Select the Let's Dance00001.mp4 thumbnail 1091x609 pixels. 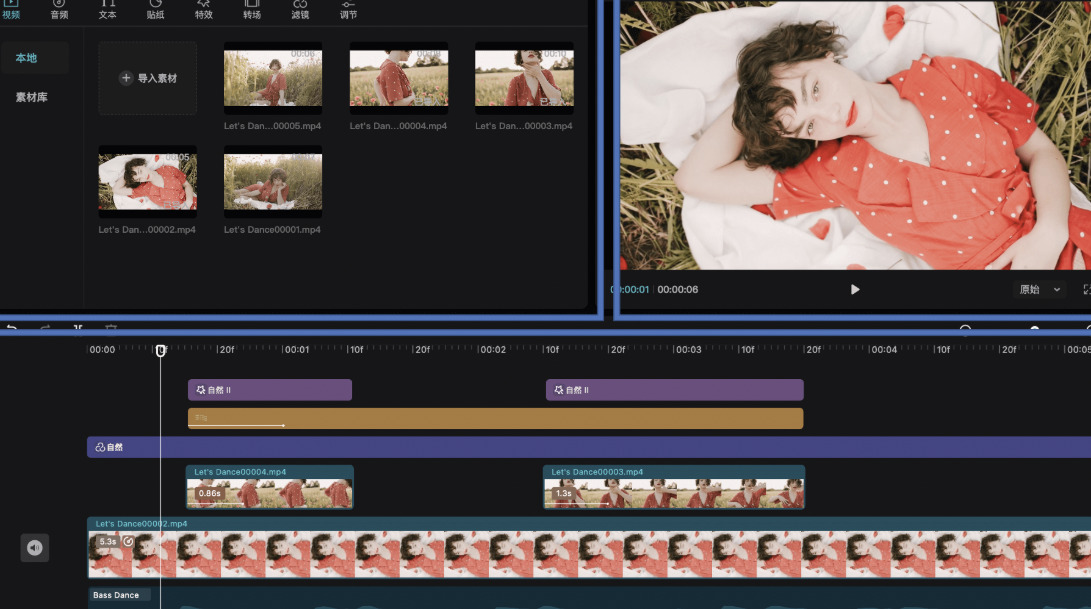(x=273, y=181)
